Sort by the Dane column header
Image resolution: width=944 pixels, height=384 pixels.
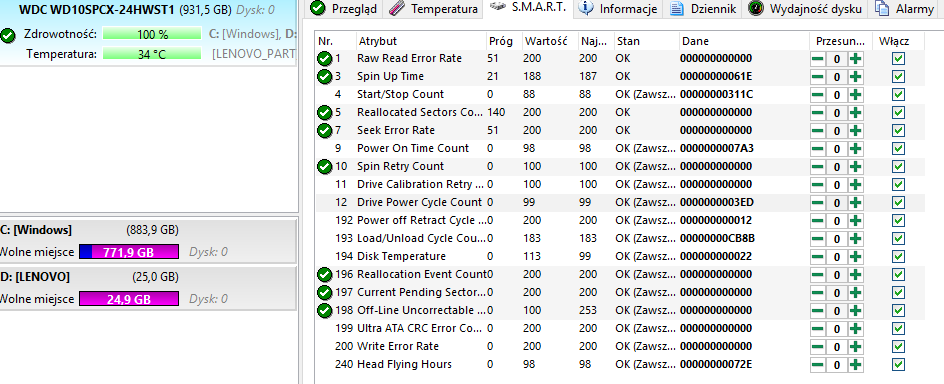tap(744, 42)
